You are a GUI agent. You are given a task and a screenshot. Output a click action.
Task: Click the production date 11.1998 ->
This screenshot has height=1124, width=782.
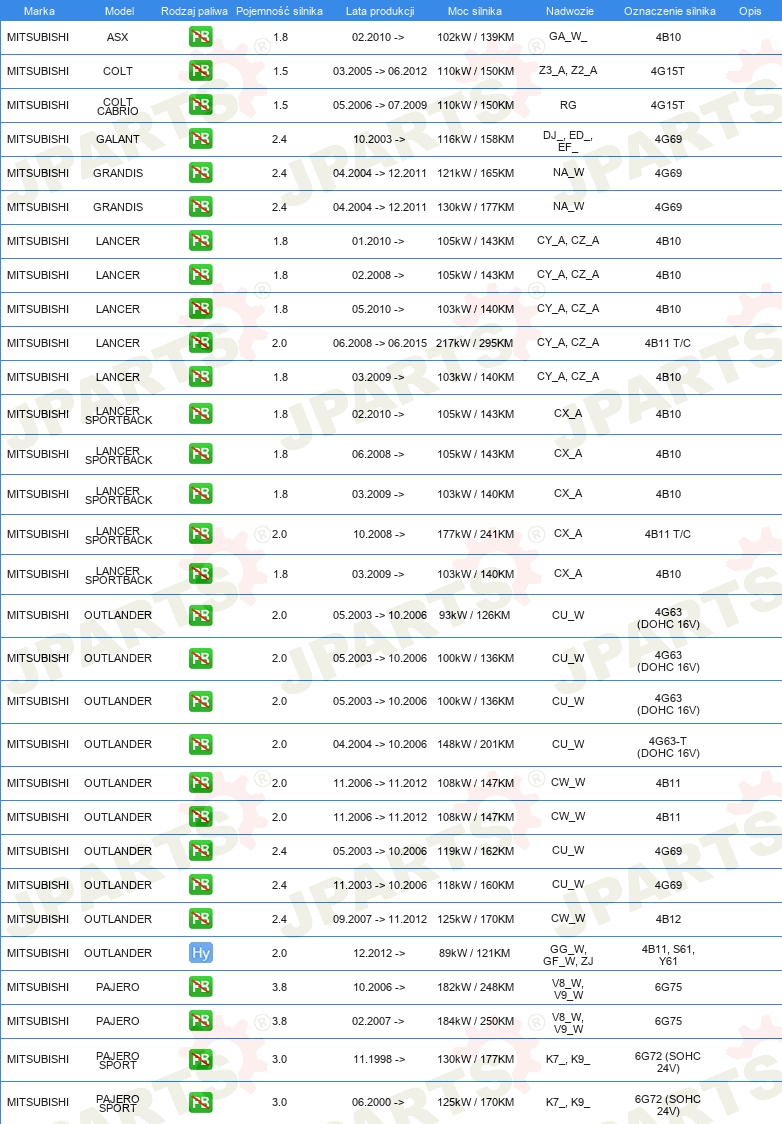(x=378, y=1059)
